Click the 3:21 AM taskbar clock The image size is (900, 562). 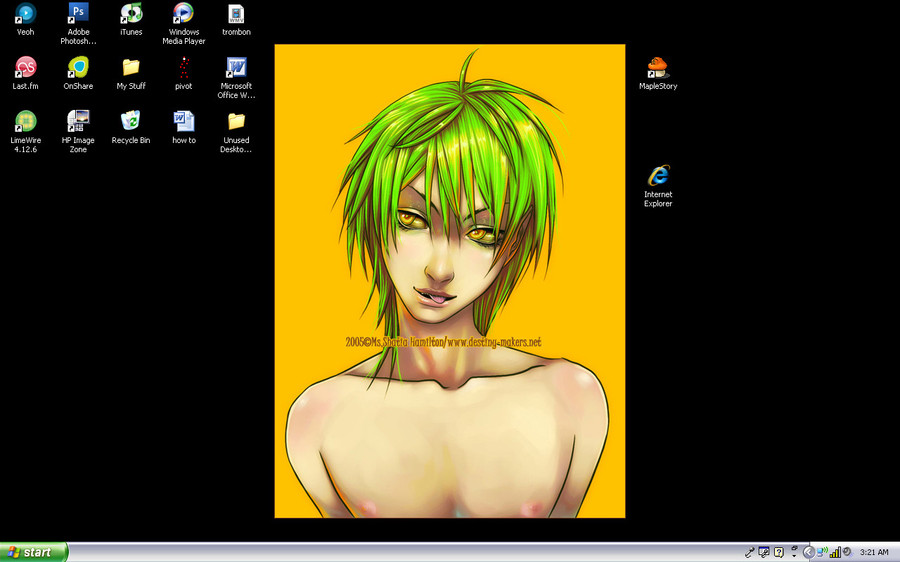click(874, 552)
